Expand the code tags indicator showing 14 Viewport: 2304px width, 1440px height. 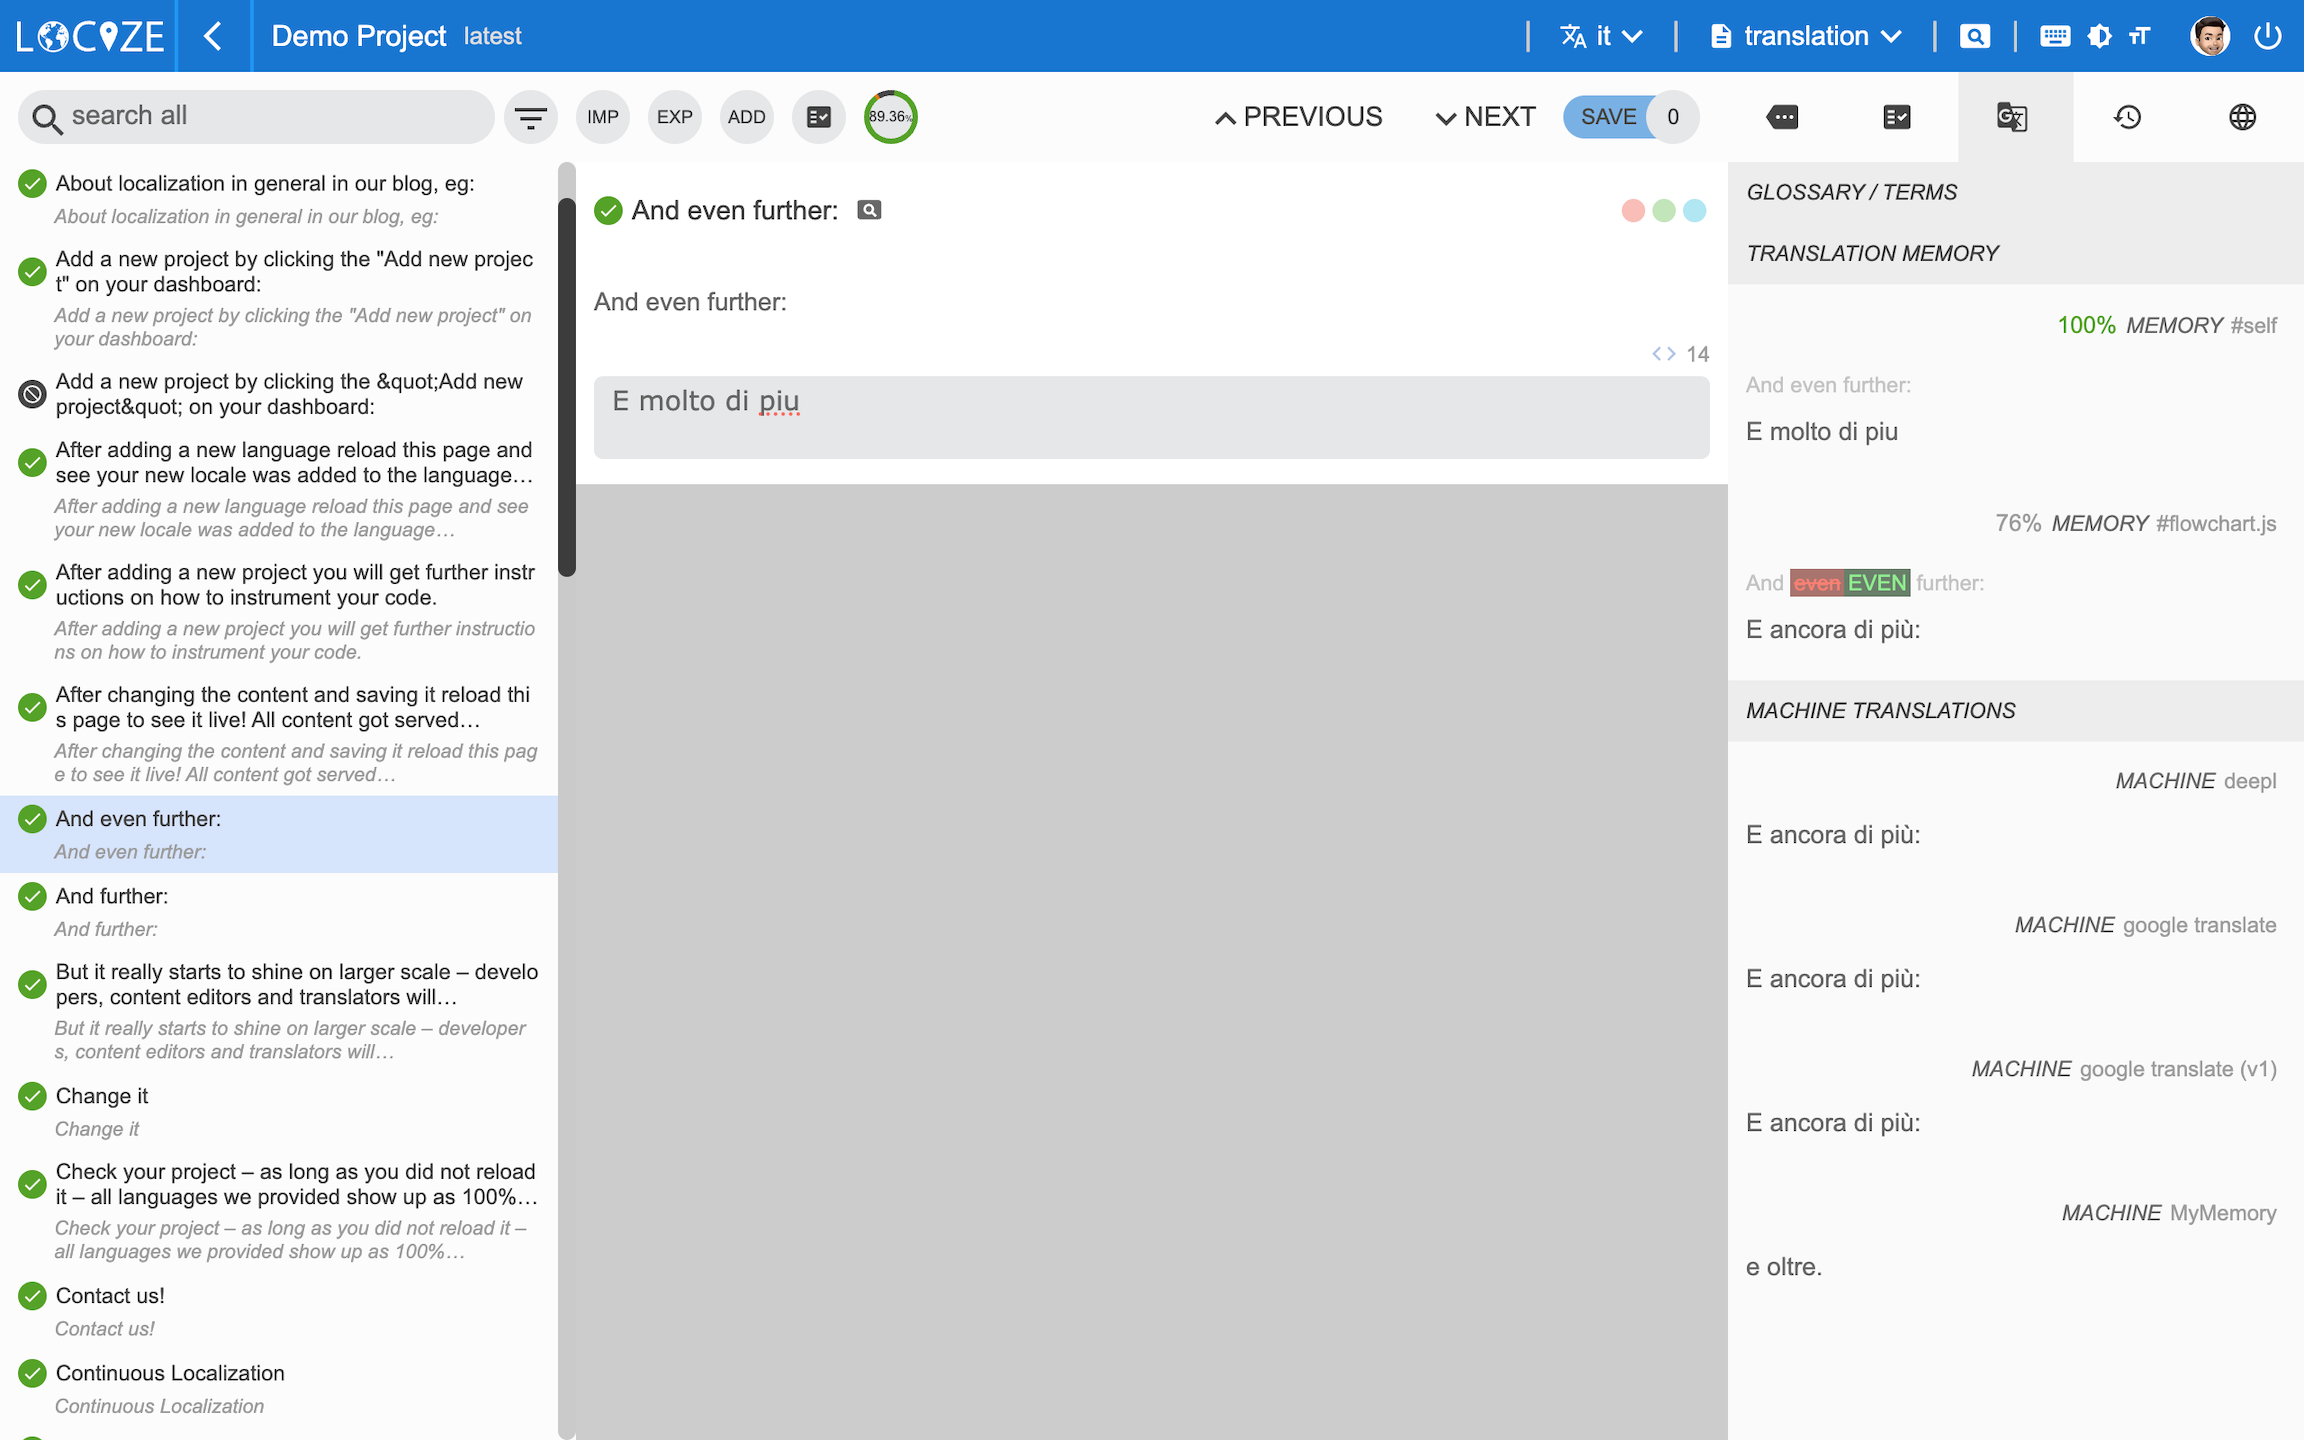pos(1665,354)
